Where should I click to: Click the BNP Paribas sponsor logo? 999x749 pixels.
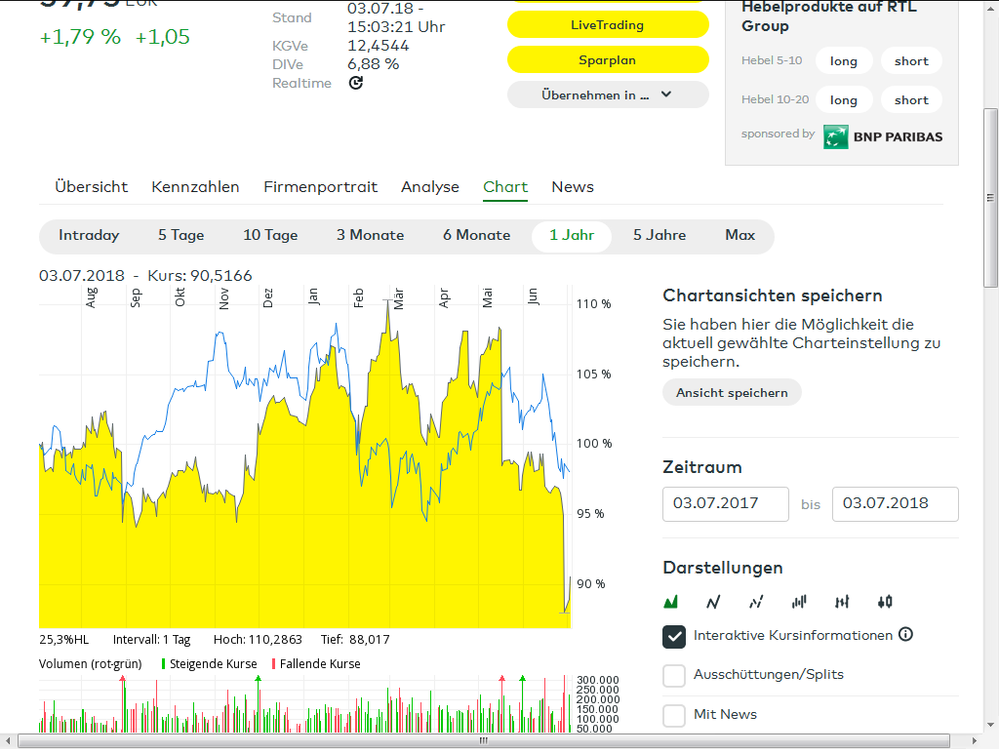(x=883, y=136)
